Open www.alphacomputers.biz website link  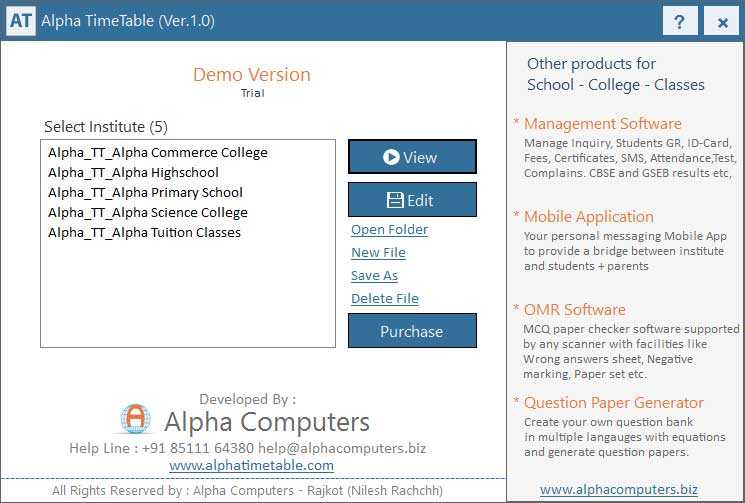point(618,489)
